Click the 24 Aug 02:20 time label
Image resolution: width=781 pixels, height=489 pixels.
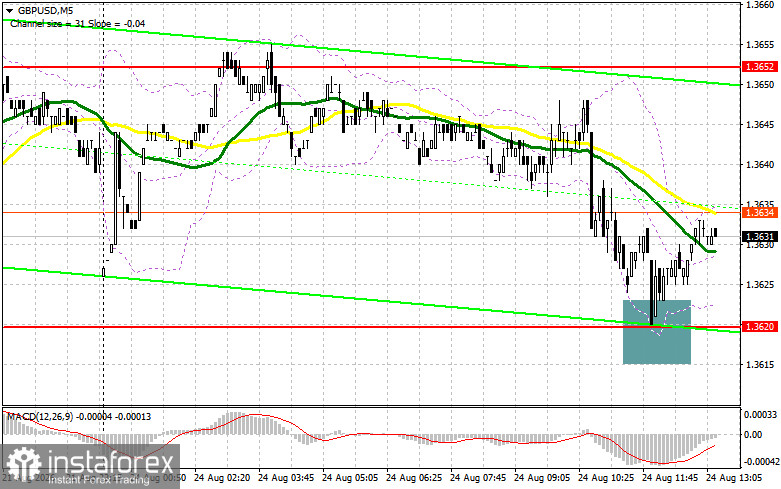point(220,478)
